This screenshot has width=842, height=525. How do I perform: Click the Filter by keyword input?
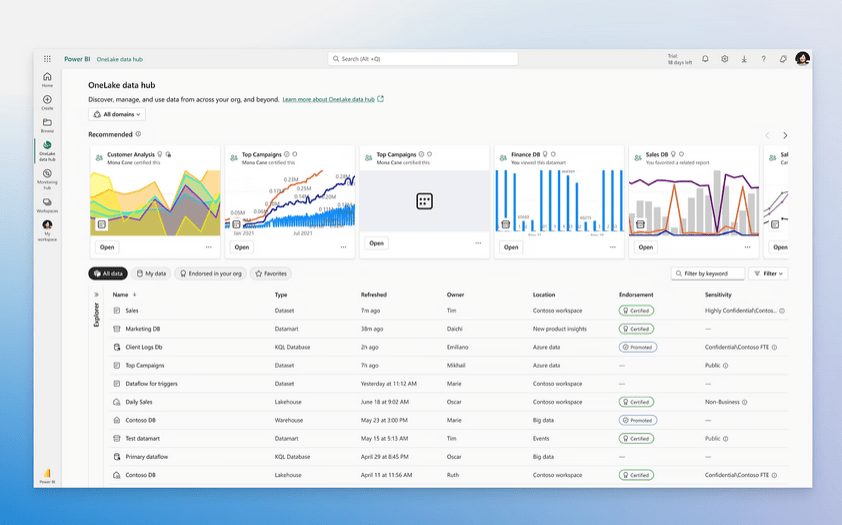[x=708, y=273]
